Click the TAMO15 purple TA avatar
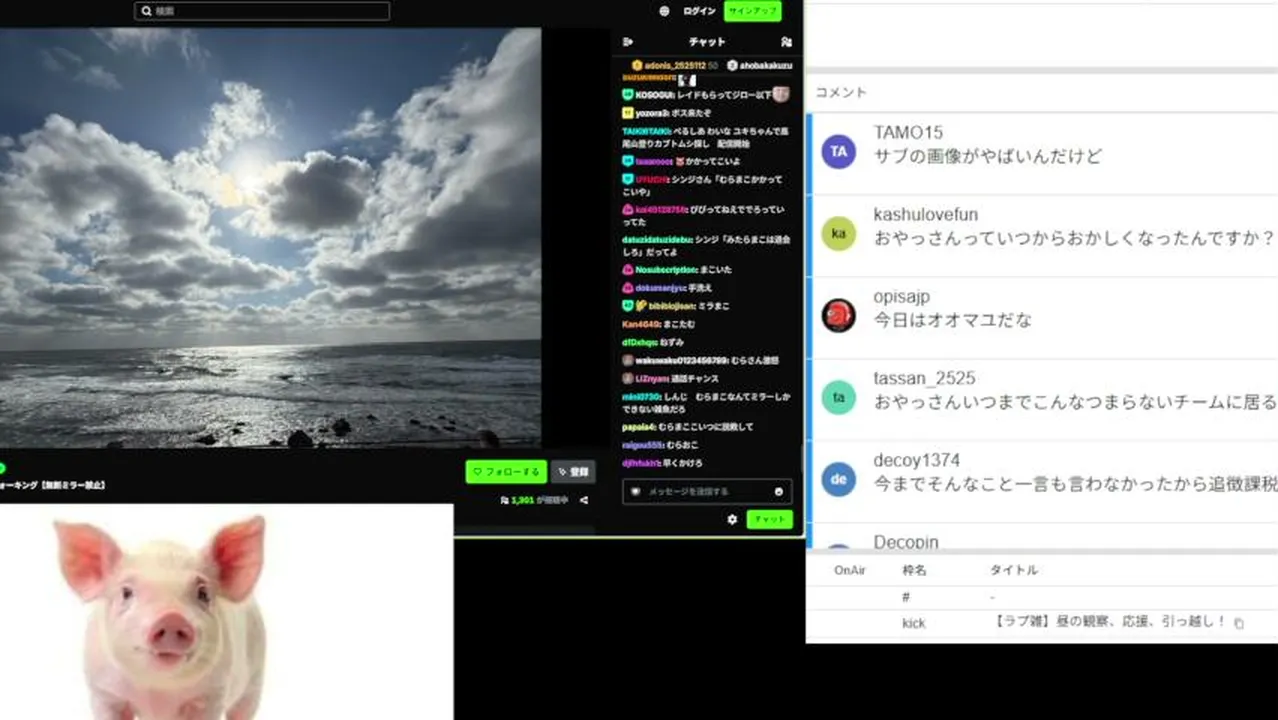The height and width of the screenshot is (720, 1278). [x=839, y=151]
